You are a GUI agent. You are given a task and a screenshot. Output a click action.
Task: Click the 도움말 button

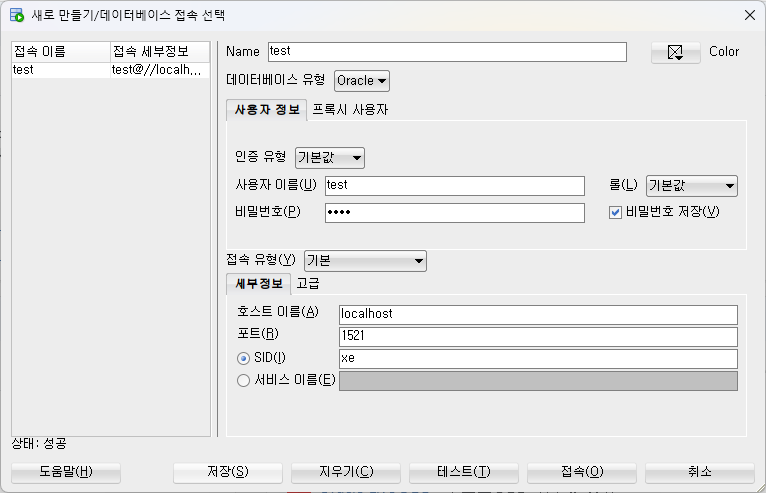tap(66, 472)
